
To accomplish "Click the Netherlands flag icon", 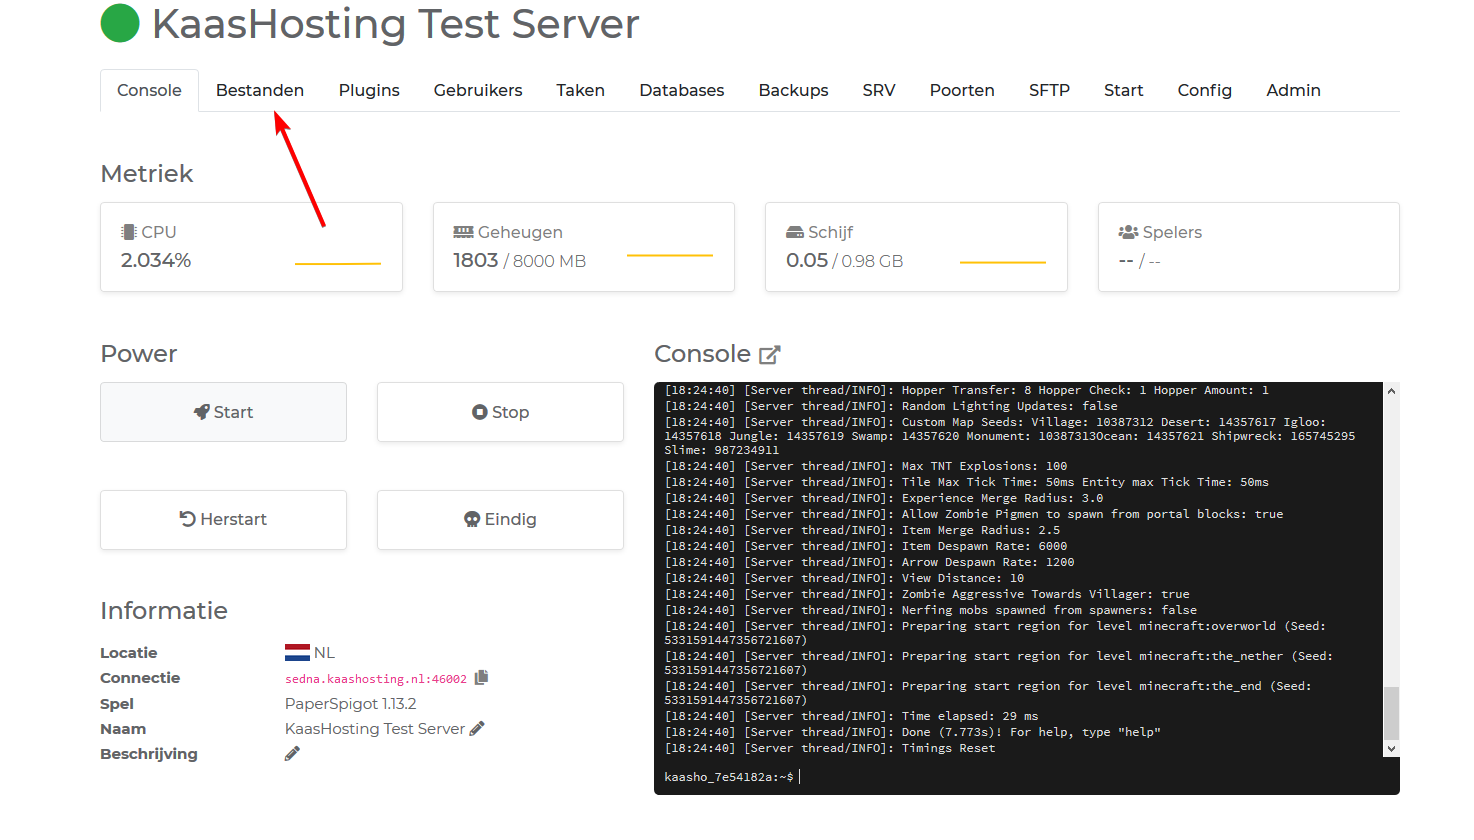I will [297, 653].
